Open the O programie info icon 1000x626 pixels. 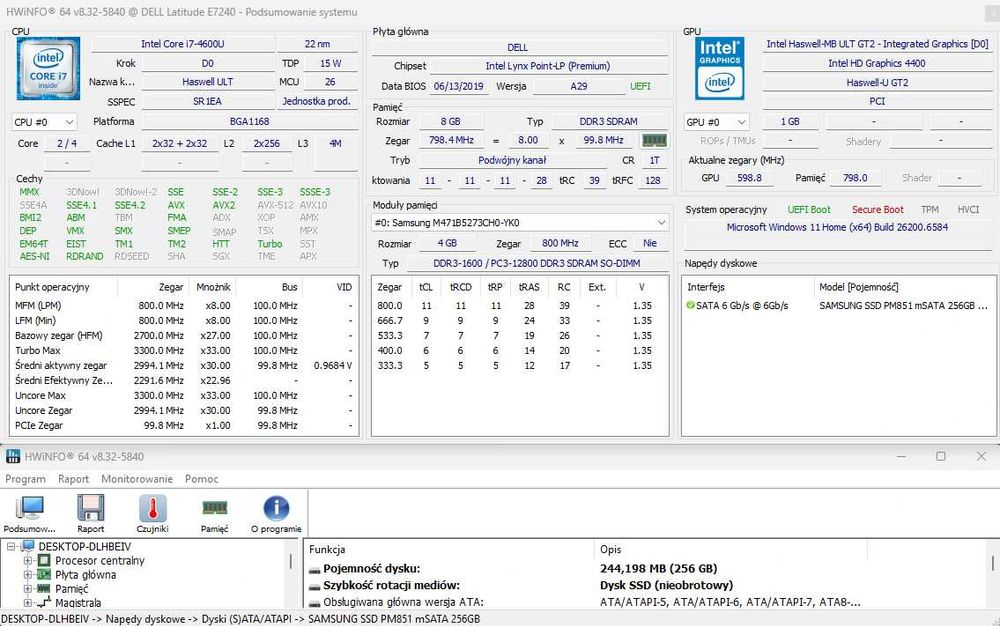(276, 508)
